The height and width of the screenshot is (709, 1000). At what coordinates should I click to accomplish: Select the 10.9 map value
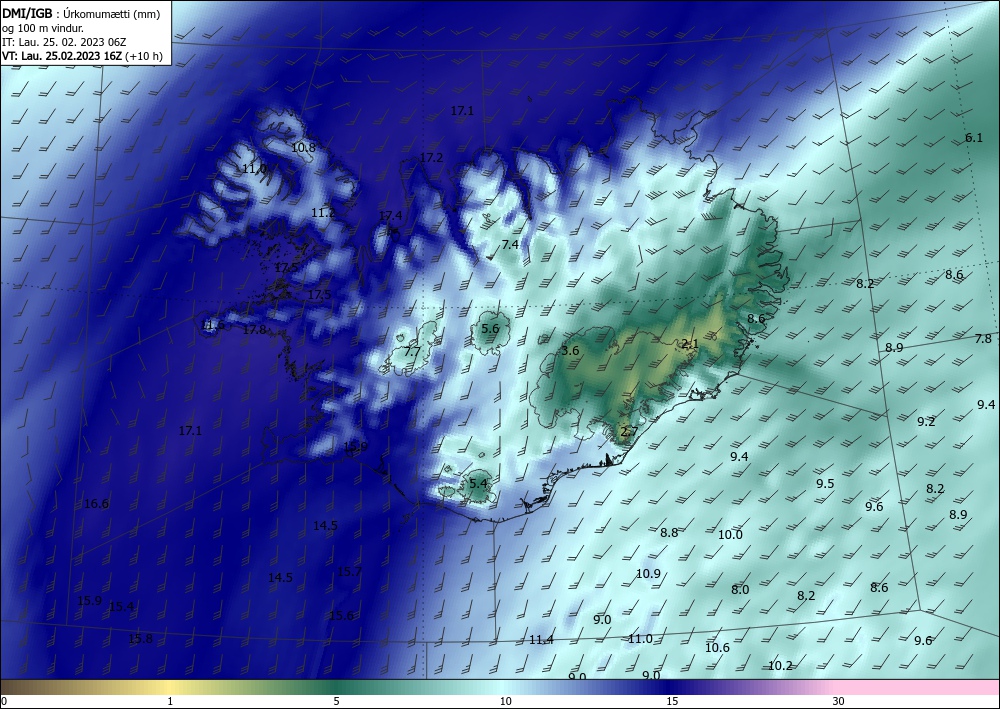click(x=648, y=573)
